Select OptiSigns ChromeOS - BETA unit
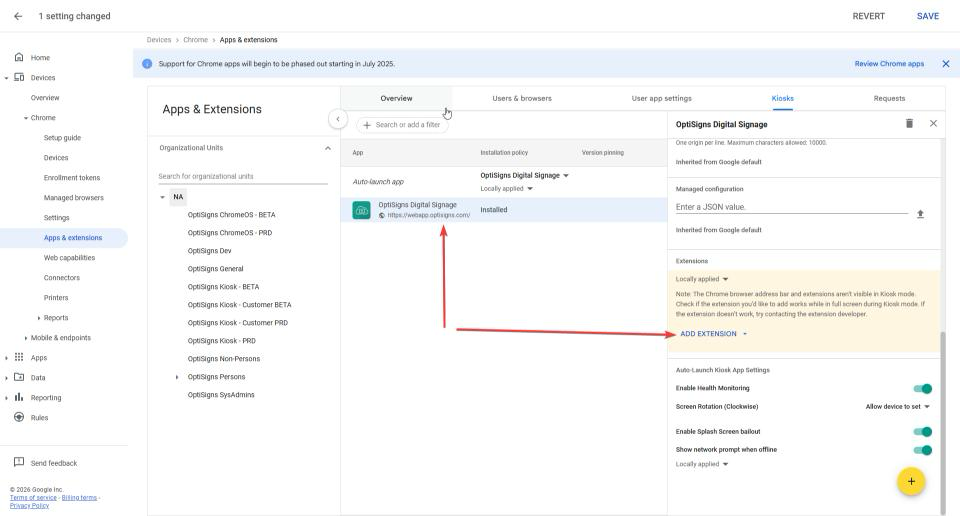 [231, 215]
